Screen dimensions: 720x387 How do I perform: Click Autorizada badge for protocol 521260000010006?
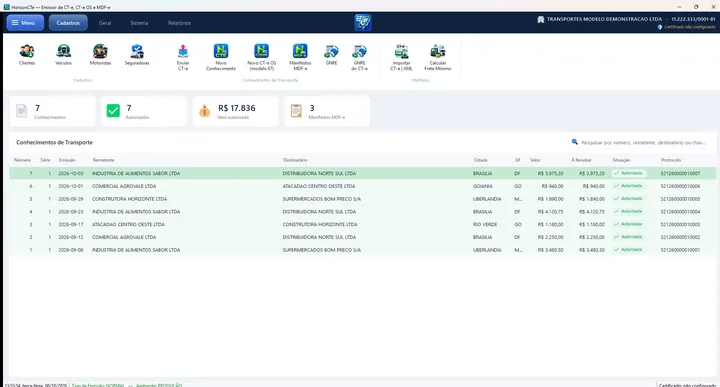click(628, 186)
